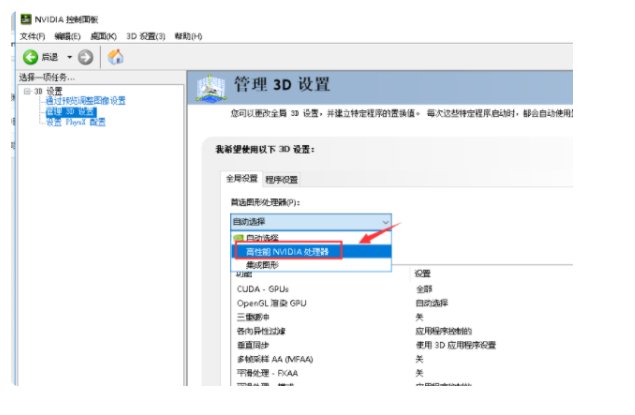Choose 自动选择 option in dropdown list
This screenshot has height=415, width=635.
click(x=311, y=238)
